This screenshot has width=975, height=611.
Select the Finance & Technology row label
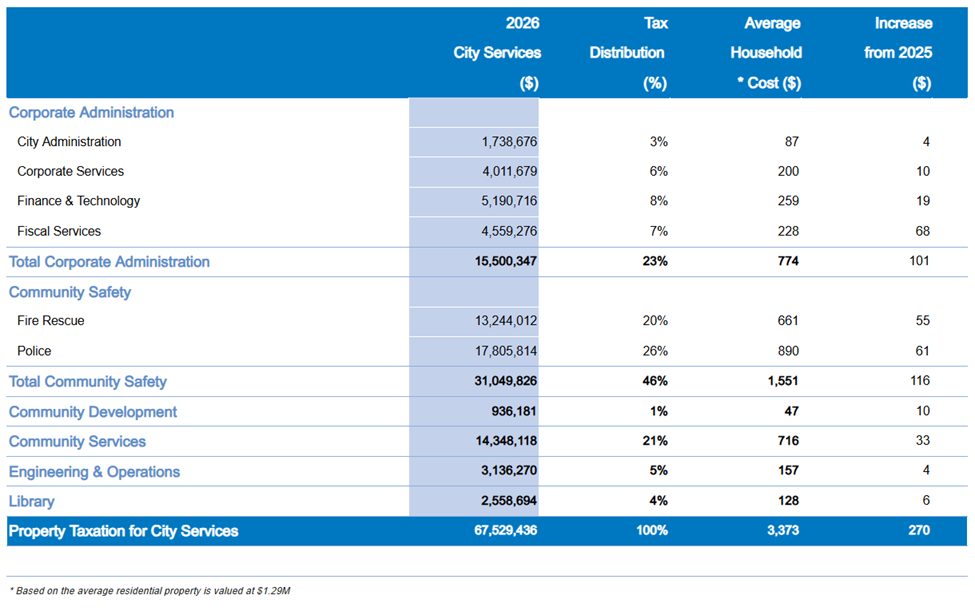point(78,201)
